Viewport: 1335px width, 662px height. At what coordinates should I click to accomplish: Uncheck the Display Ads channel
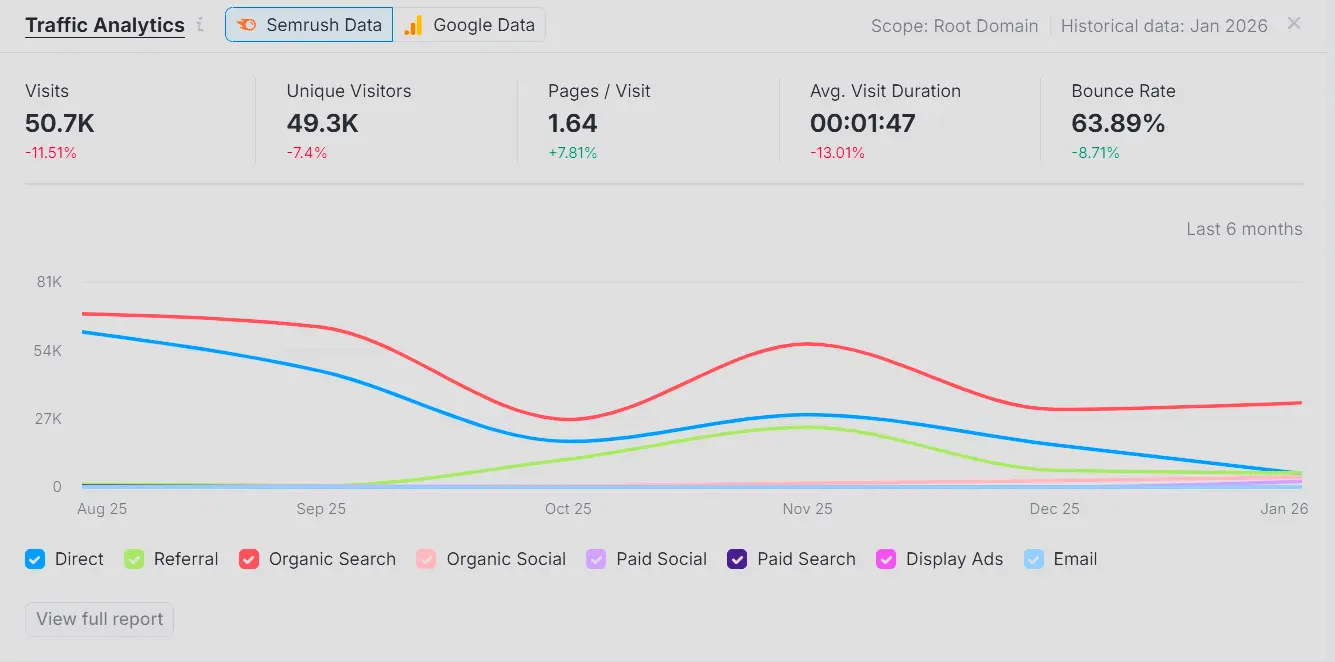pyautogui.click(x=886, y=559)
